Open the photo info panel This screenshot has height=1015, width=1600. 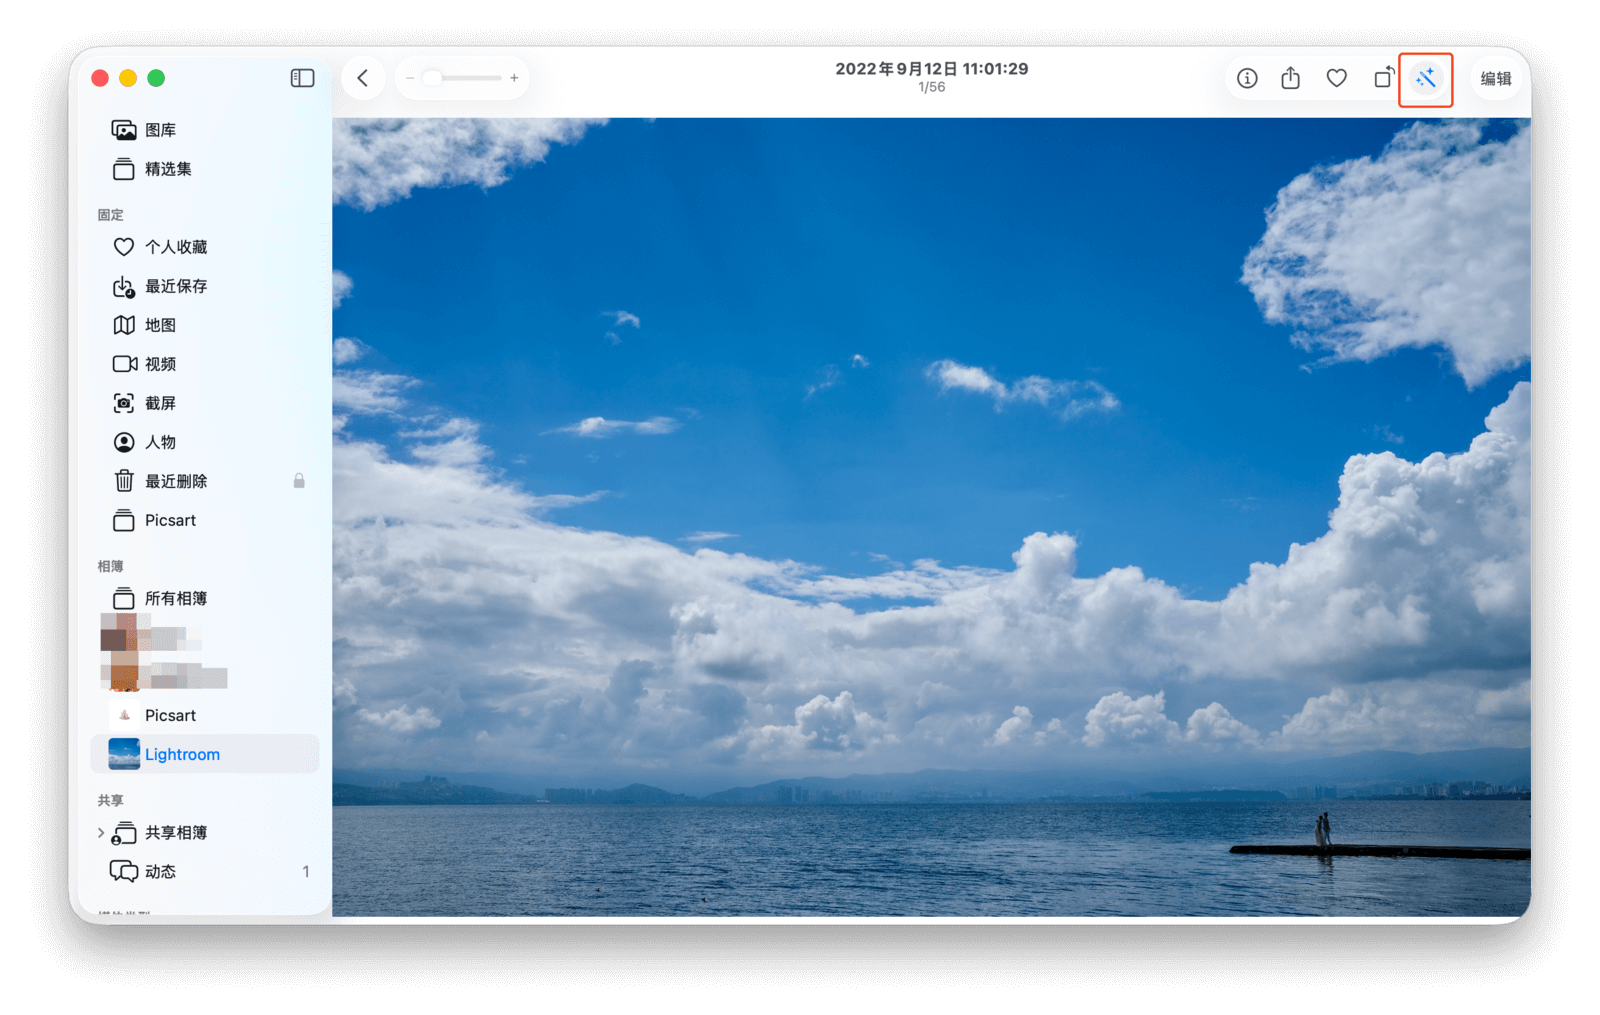[x=1247, y=78]
